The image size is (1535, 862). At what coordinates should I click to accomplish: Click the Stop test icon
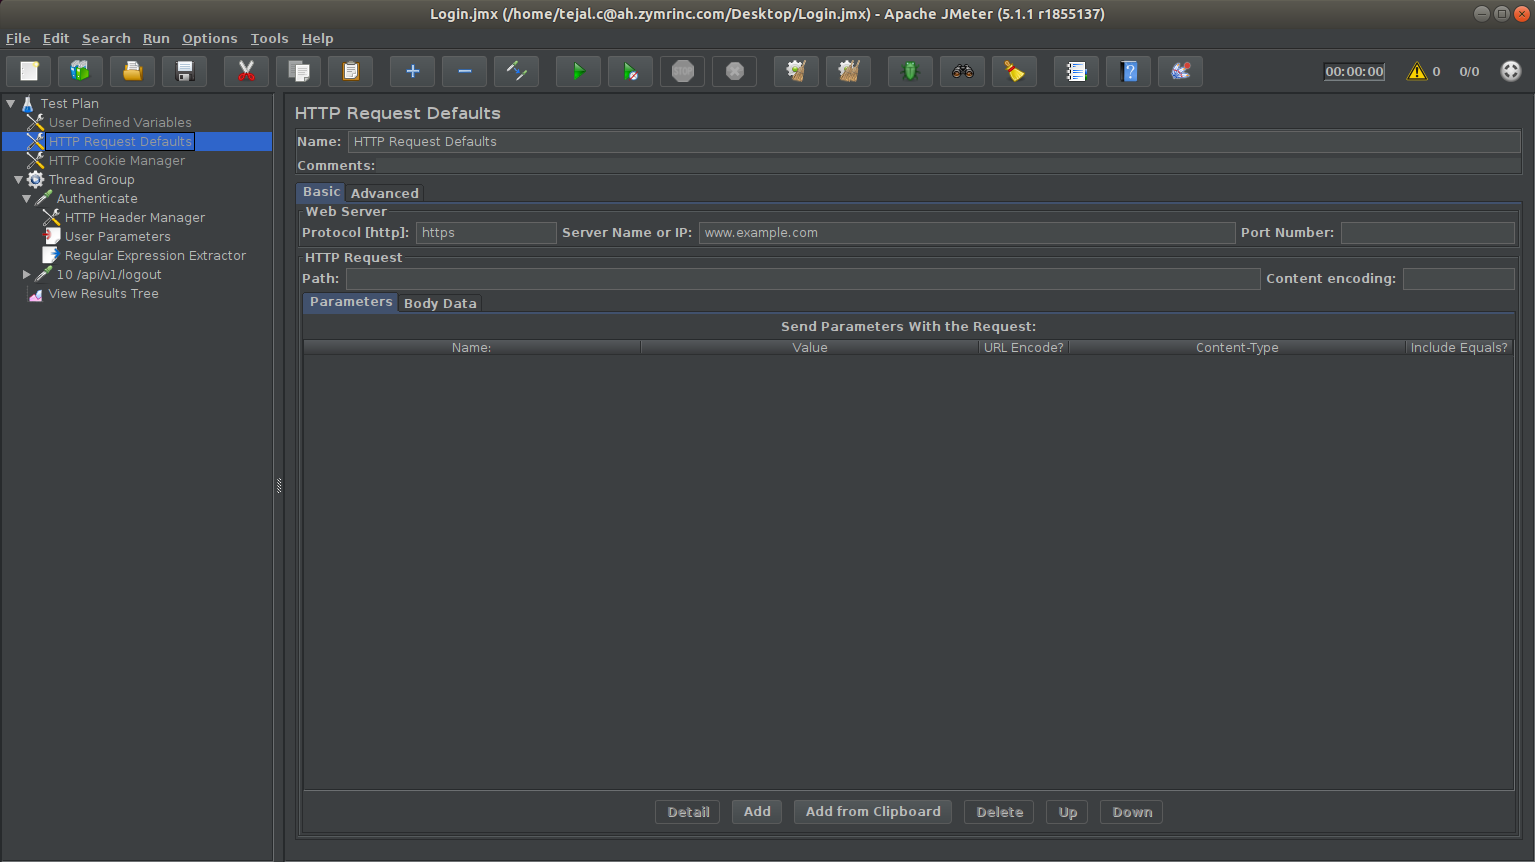683,71
